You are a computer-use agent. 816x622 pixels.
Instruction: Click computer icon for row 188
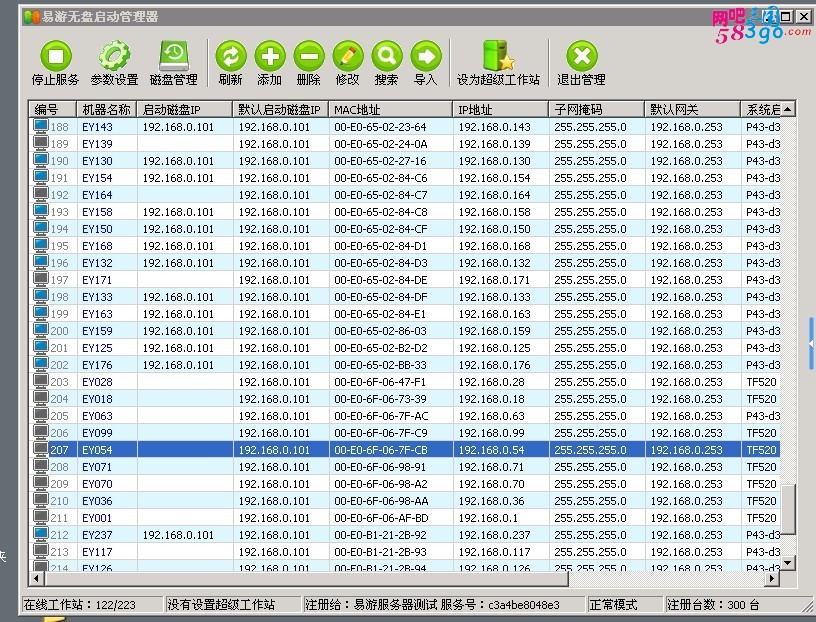pyautogui.click(x=41, y=126)
